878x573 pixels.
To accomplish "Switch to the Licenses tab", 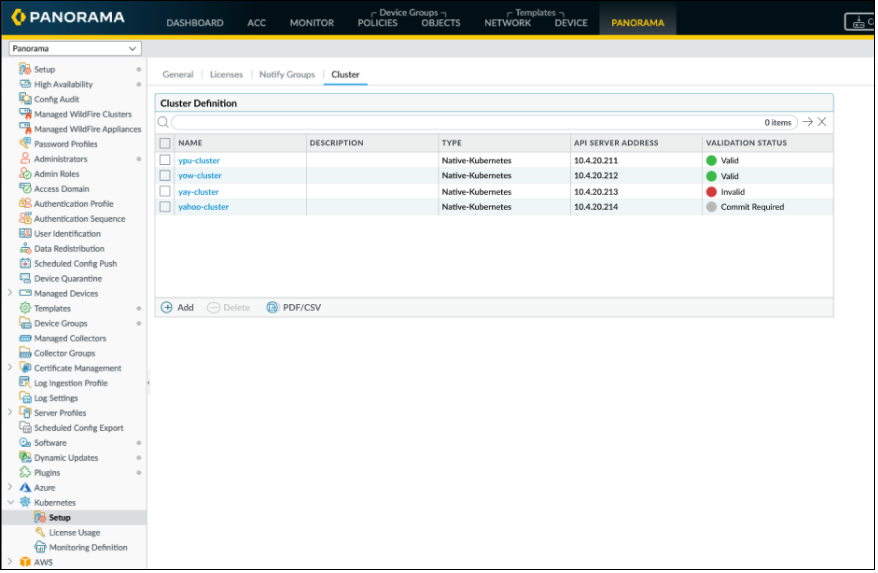I will (x=226, y=75).
